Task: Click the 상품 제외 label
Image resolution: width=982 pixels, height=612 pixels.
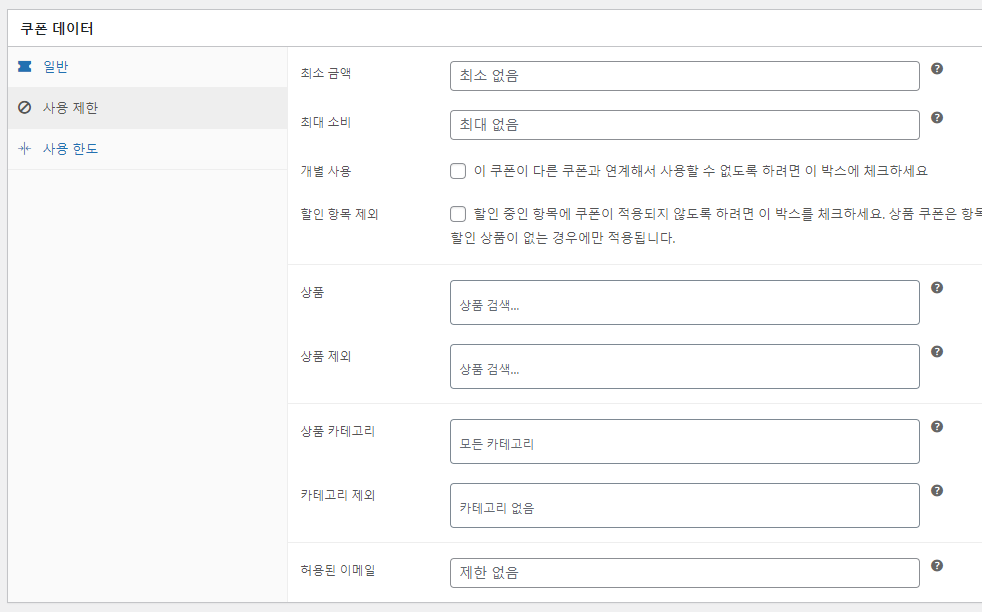Action: coord(326,356)
